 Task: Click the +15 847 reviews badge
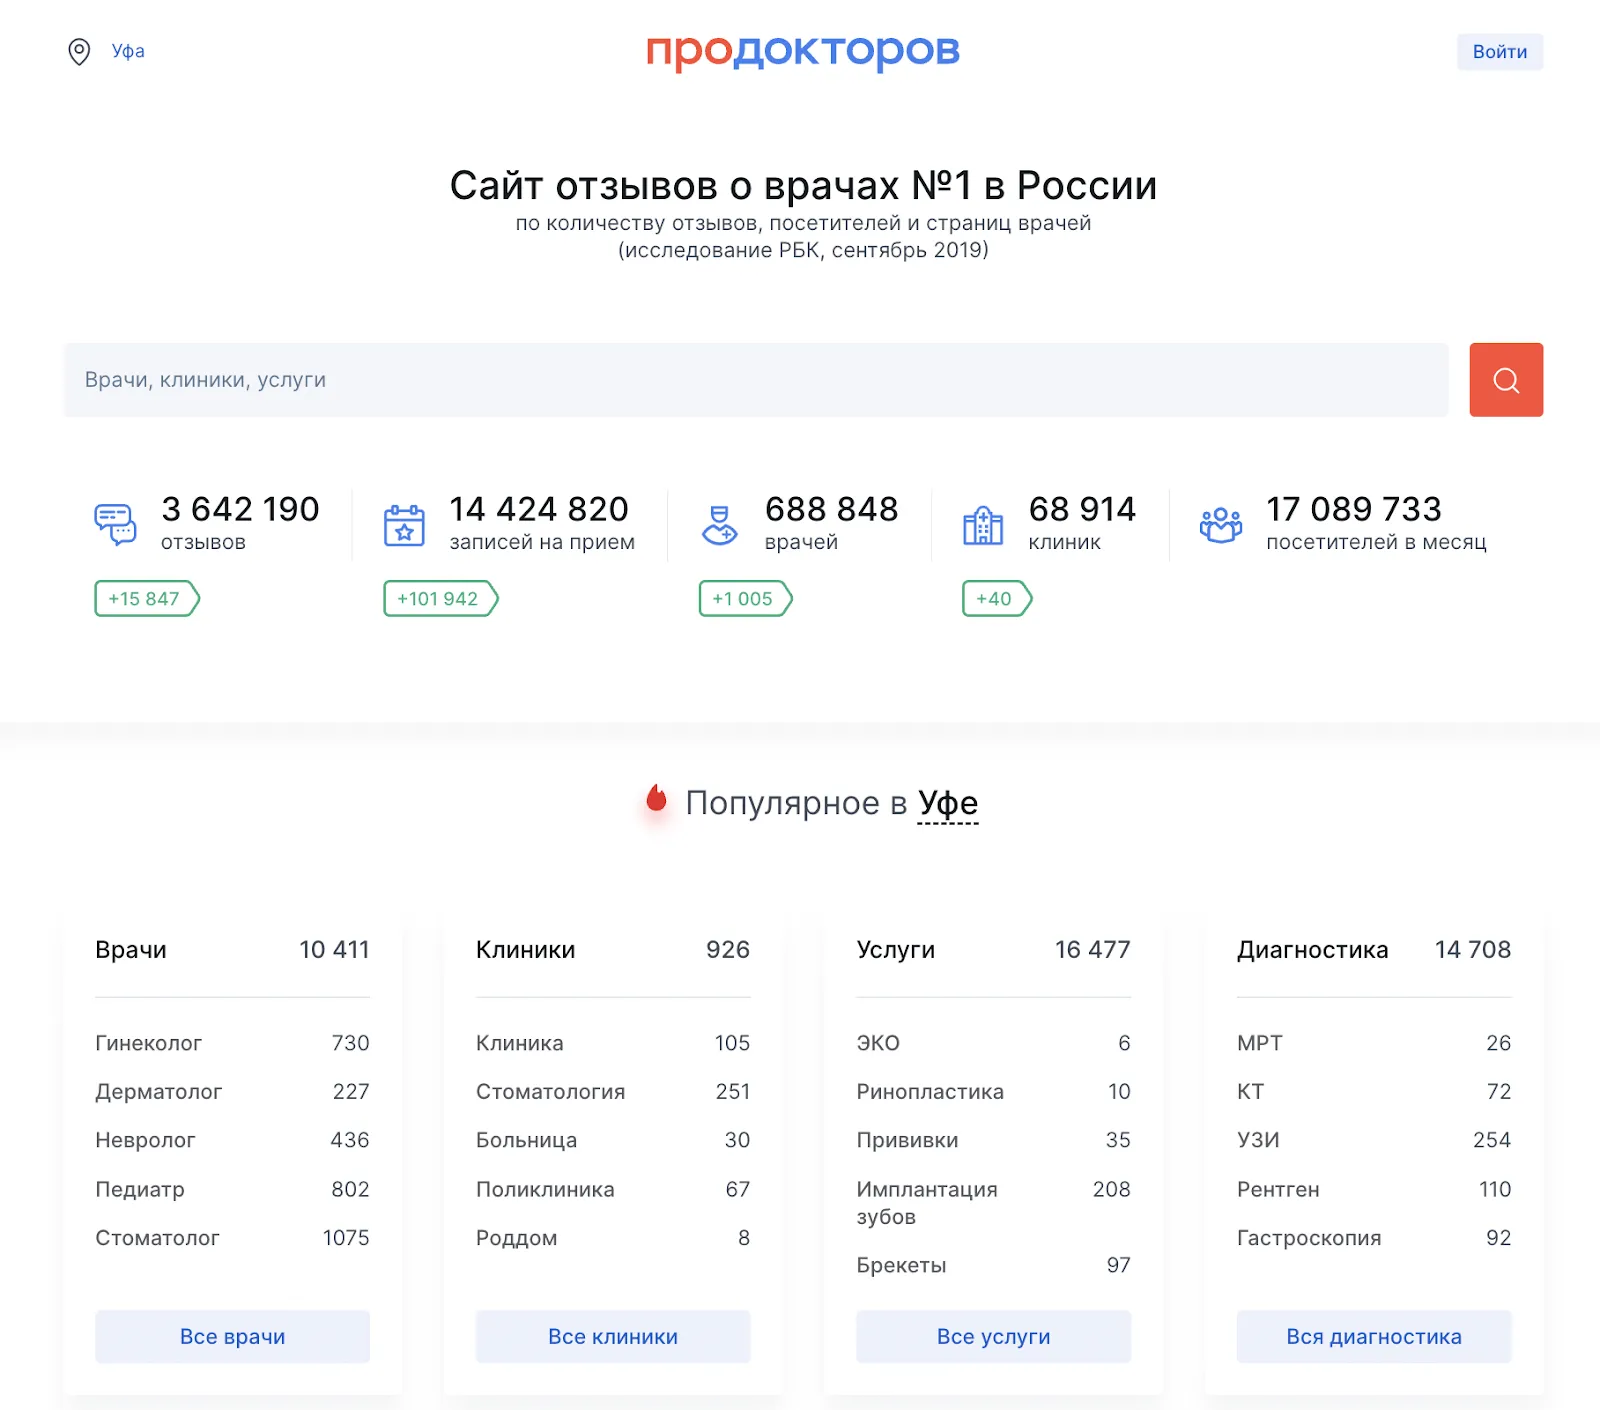(x=146, y=599)
